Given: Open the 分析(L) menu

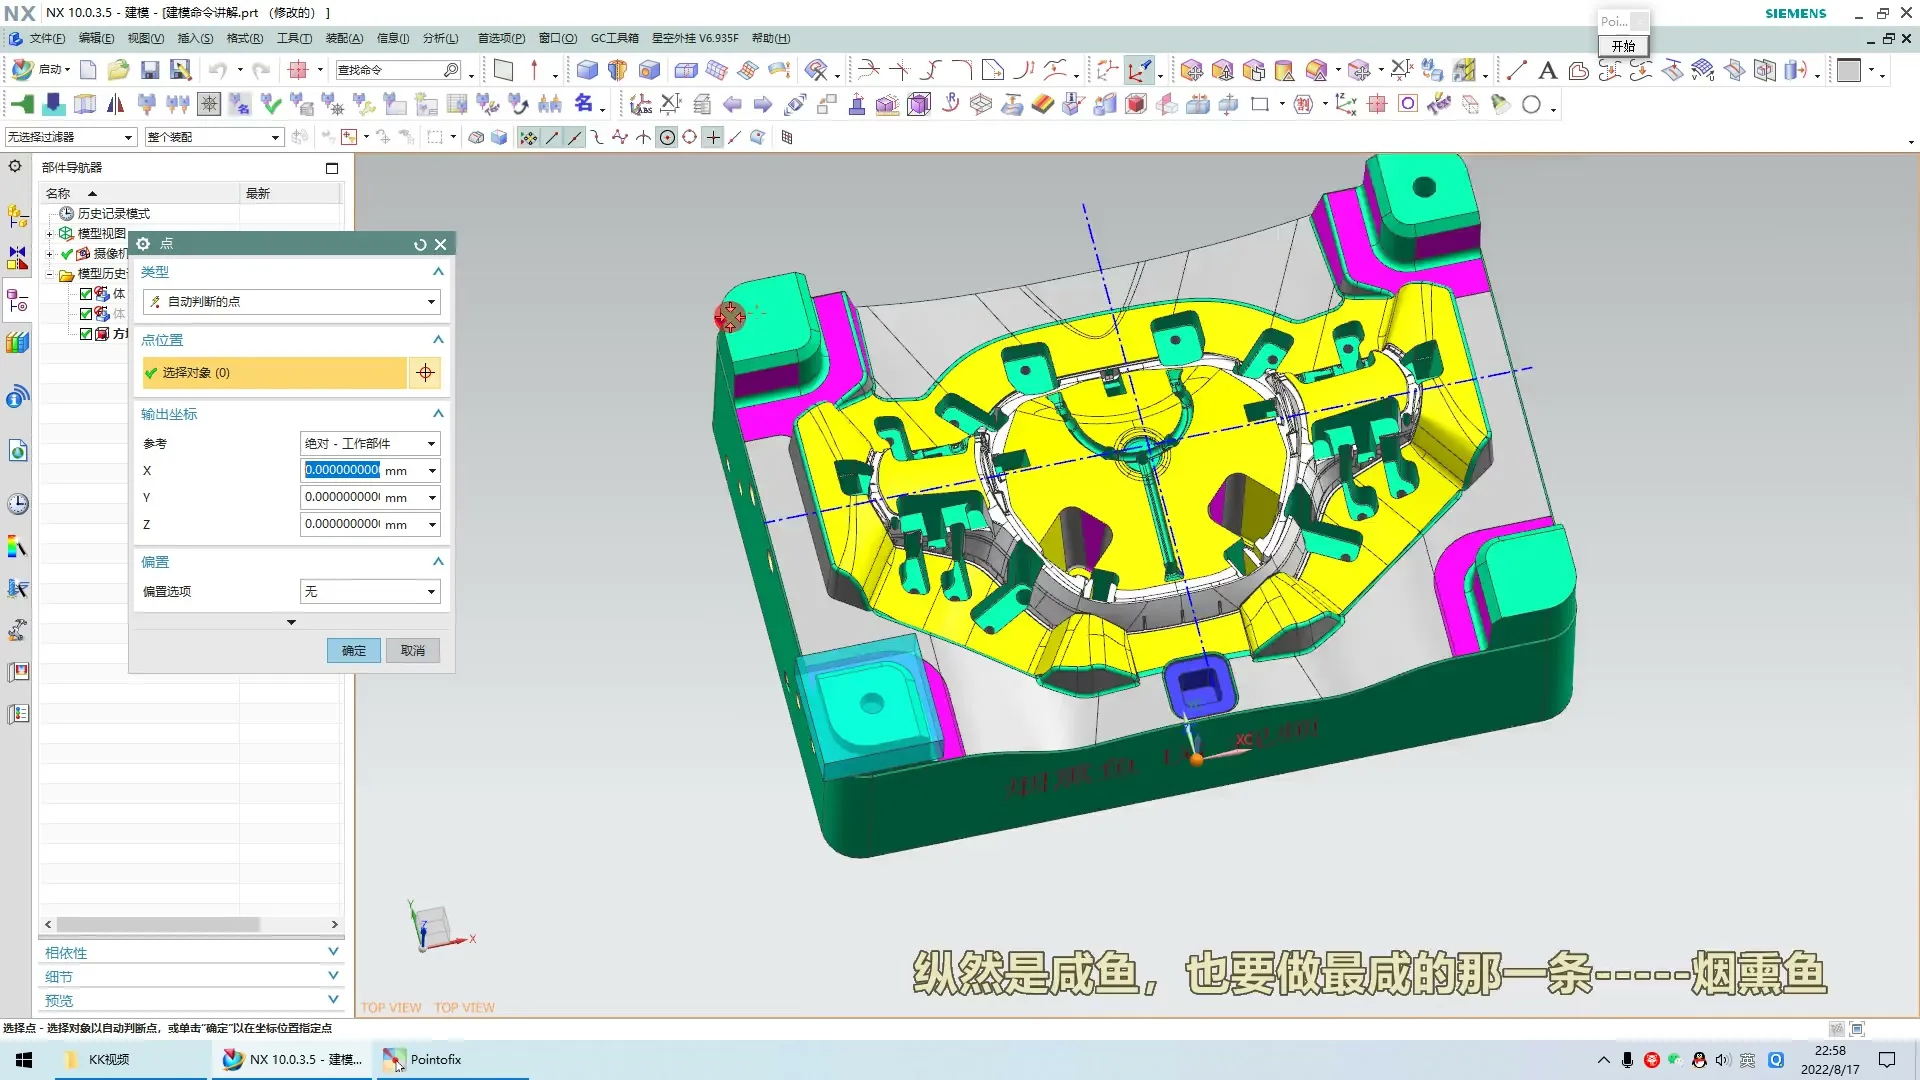Looking at the screenshot, I should click(x=440, y=38).
